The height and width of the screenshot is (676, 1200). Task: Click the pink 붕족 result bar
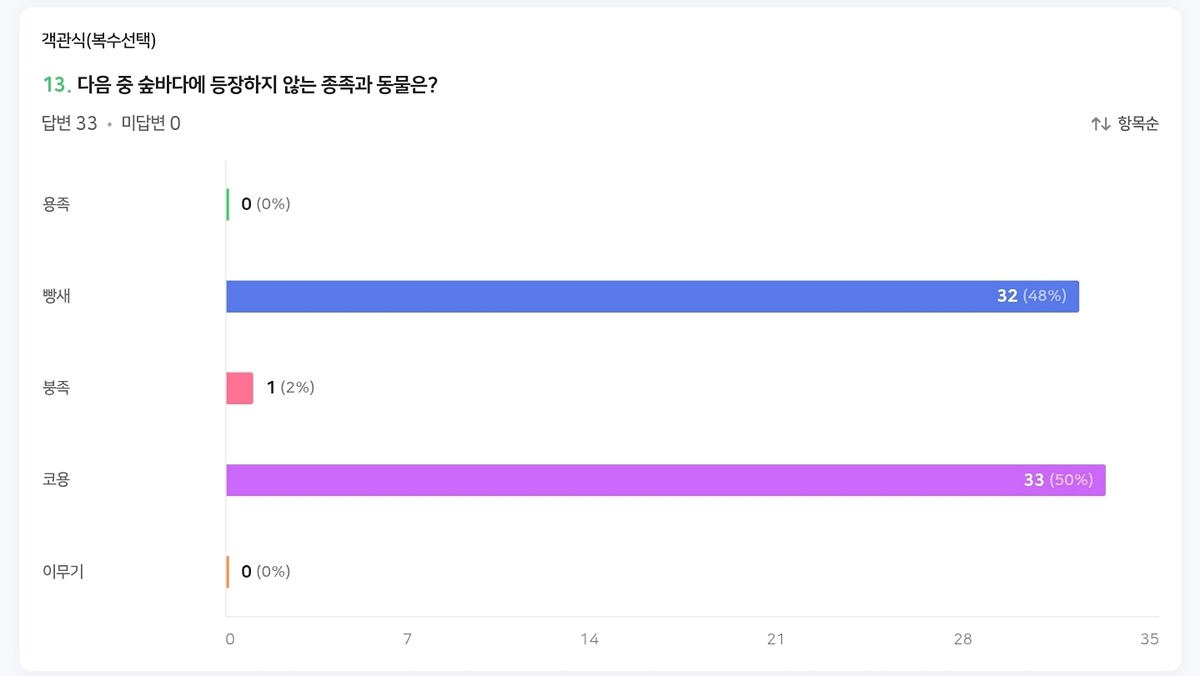240,388
